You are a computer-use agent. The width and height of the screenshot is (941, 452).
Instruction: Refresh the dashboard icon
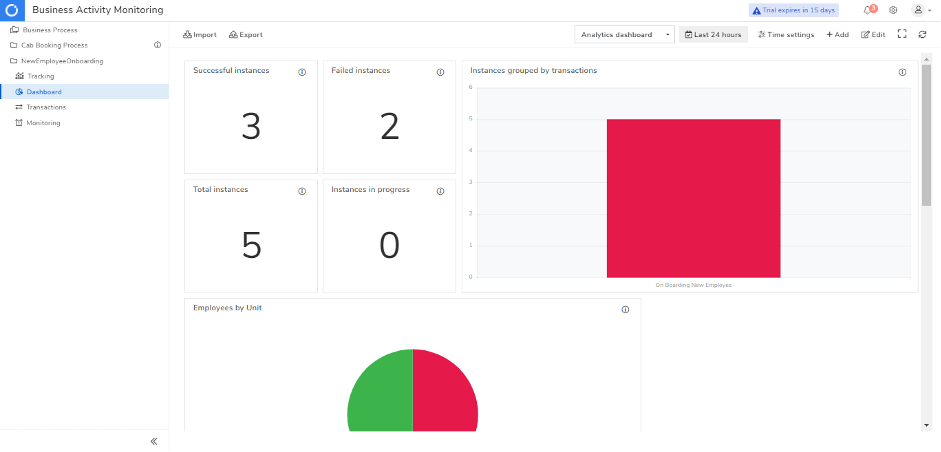point(922,35)
